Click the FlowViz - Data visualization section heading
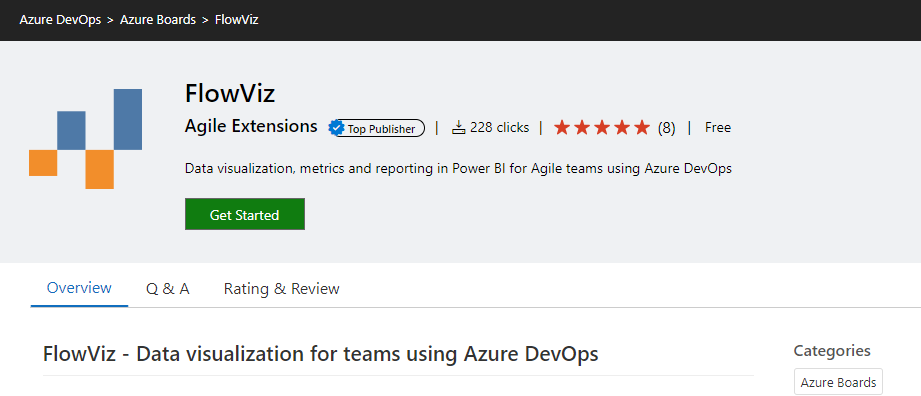The image size is (921, 396). [x=321, y=354]
